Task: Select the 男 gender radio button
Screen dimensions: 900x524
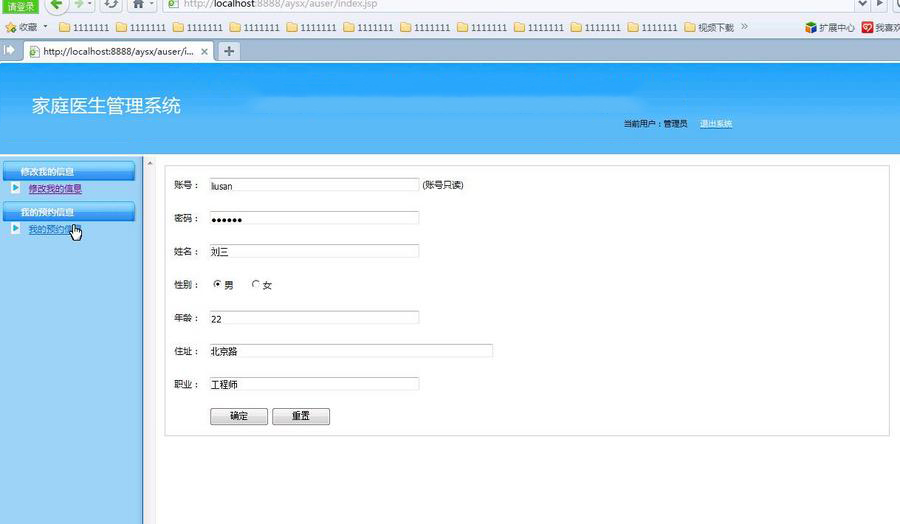Action: tap(217, 284)
